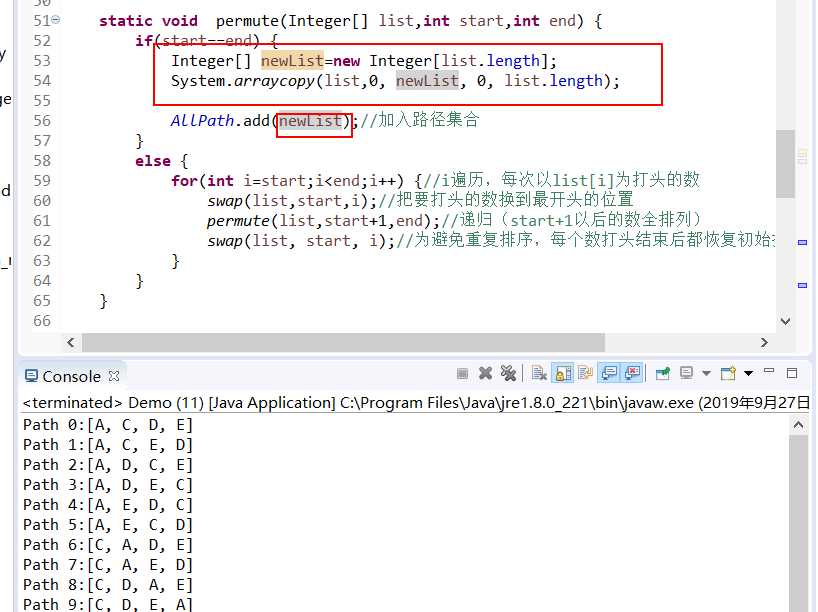Click the swap call on line 62
The width and height of the screenshot is (818, 612).
(225, 241)
